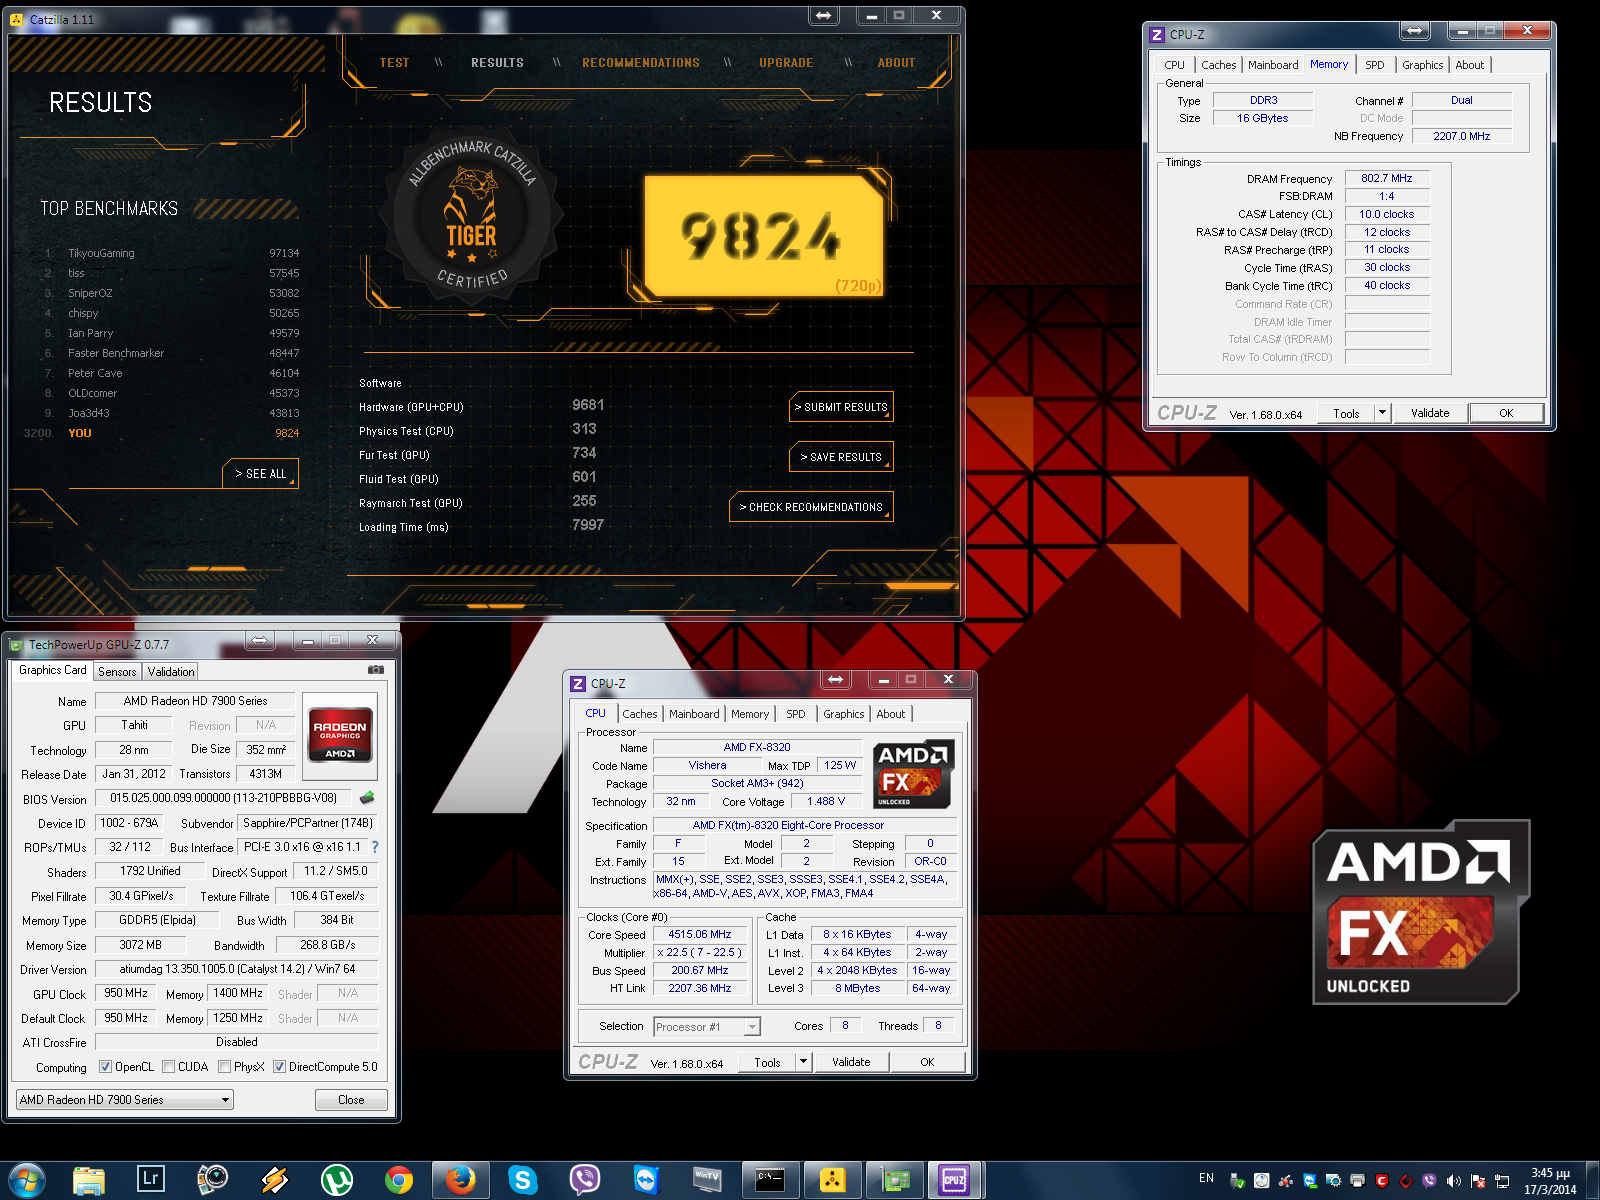Click Tools dropdown arrow in CPU-Z processor window

coord(803,1062)
